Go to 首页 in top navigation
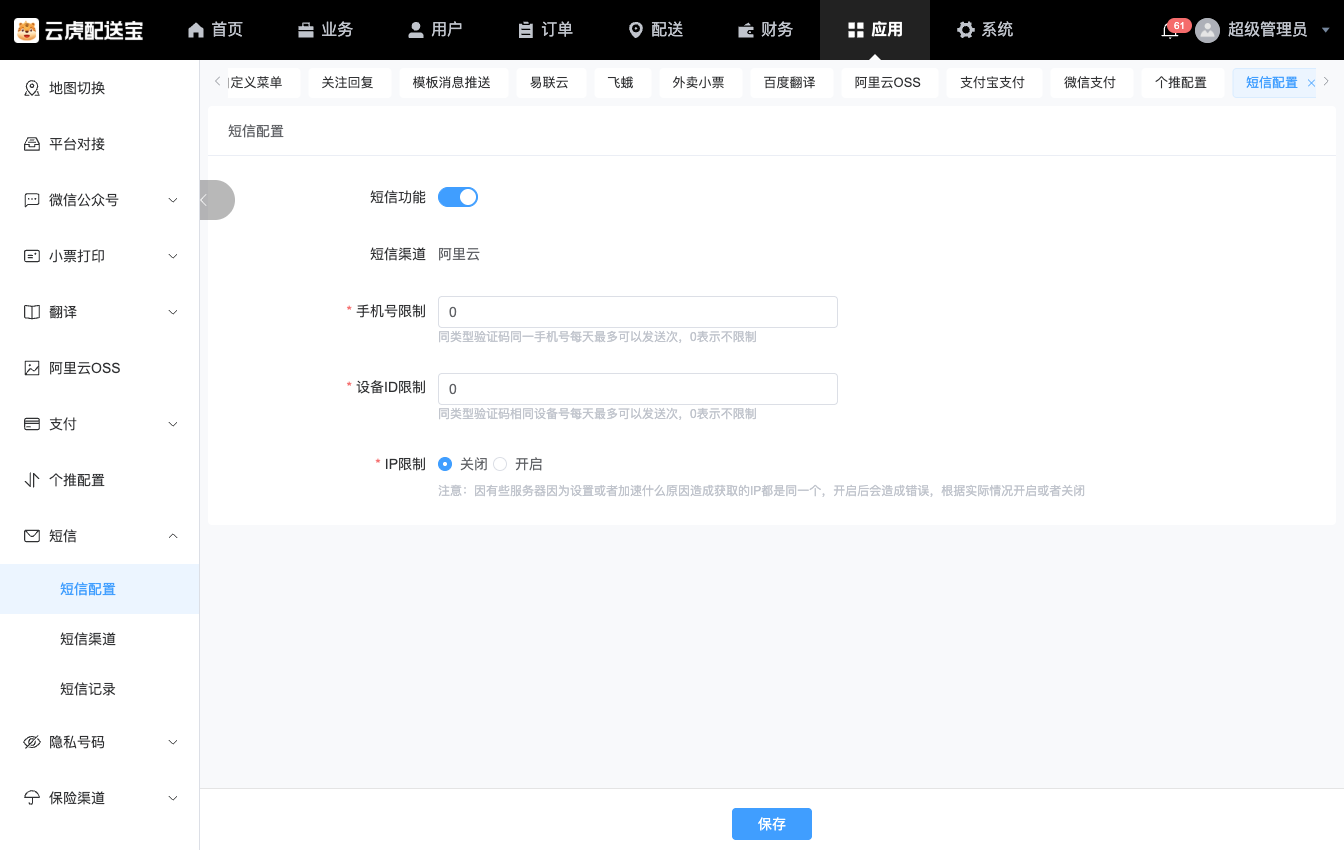Viewport: 1344px width, 850px height. [x=215, y=30]
